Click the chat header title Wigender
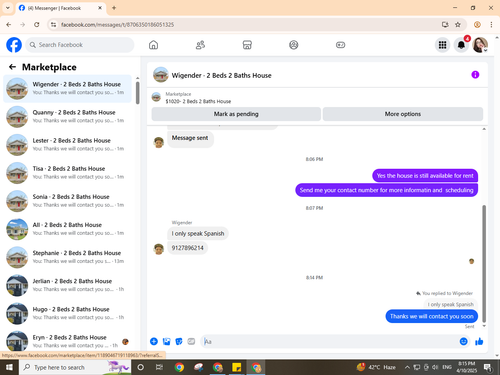 click(221, 75)
